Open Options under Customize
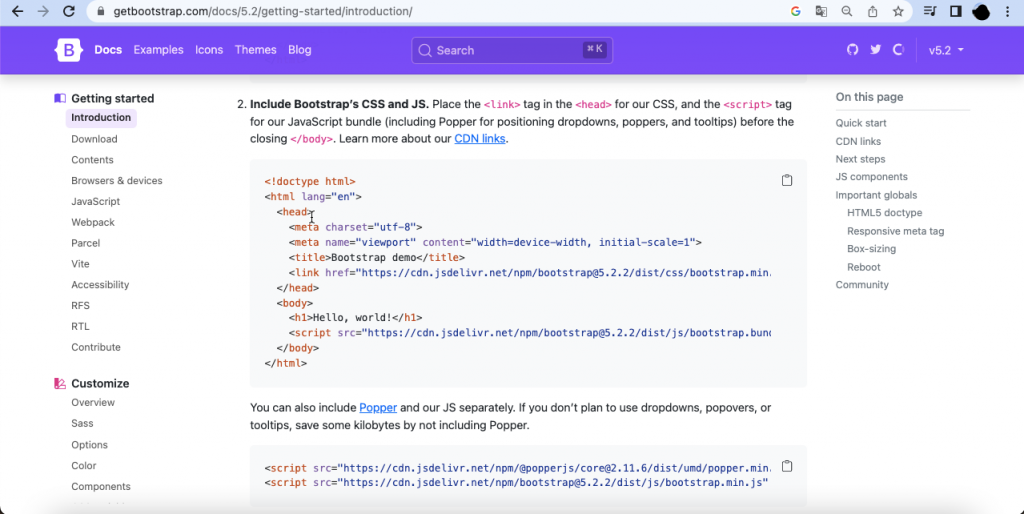1024x514 pixels. coord(89,445)
